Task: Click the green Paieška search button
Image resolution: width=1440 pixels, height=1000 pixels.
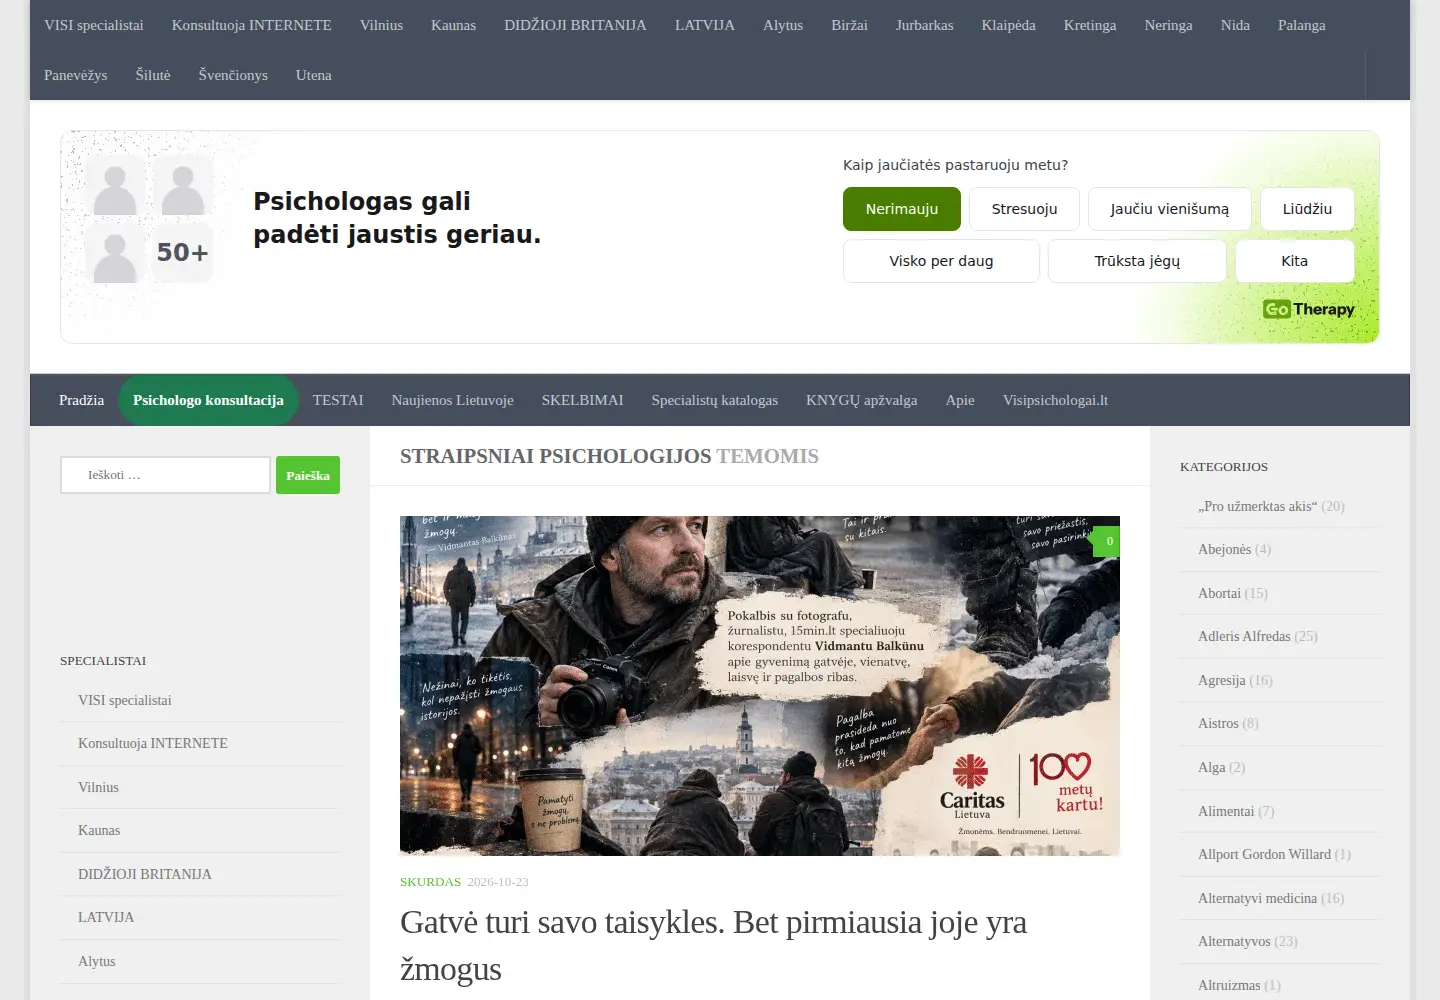Action: [308, 475]
